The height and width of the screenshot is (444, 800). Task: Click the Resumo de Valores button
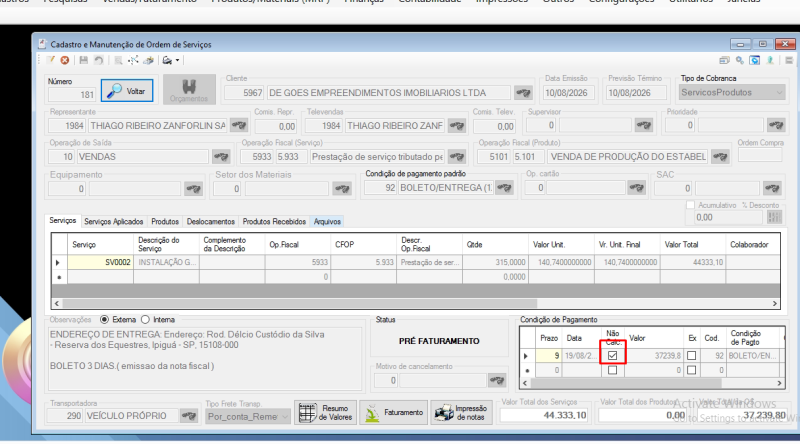[326, 412]
